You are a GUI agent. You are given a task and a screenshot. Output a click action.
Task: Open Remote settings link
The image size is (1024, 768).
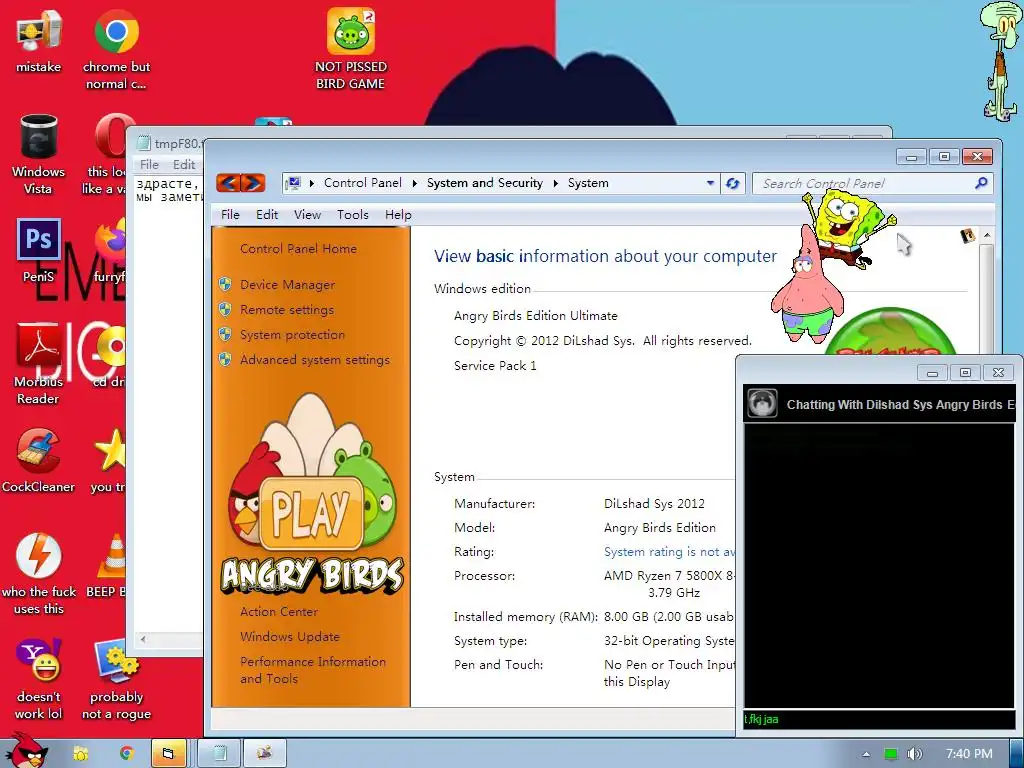click(287, 310)
